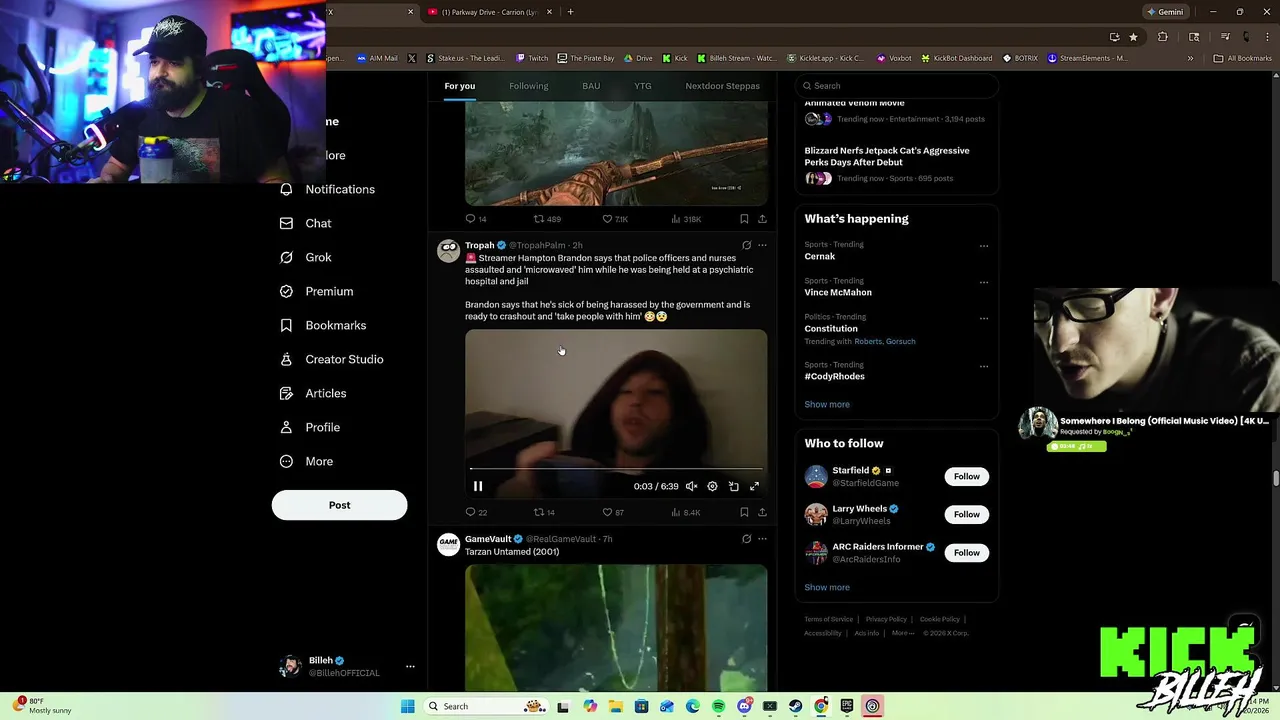Open a new browser tab
1280x720 pixels.
pyautogui.click(x=570, y=12)
